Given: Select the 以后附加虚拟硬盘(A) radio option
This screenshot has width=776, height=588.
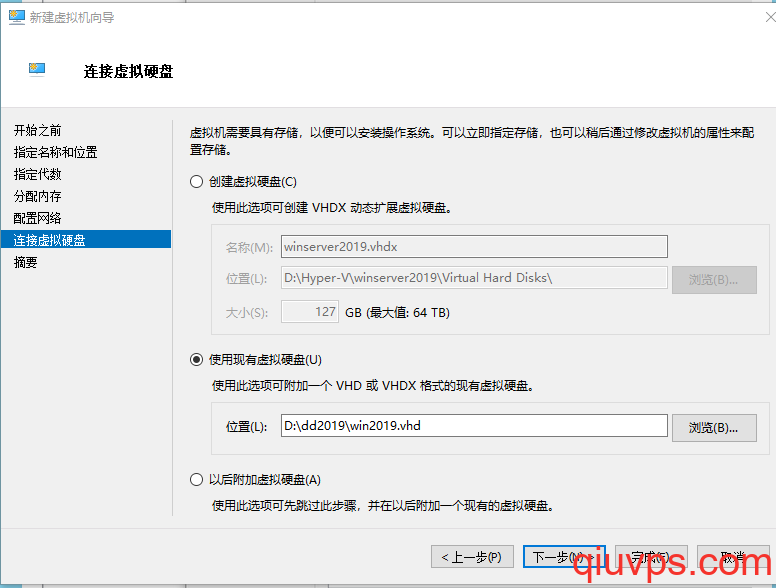Looking at the screenshot, I should pos(196,480).
